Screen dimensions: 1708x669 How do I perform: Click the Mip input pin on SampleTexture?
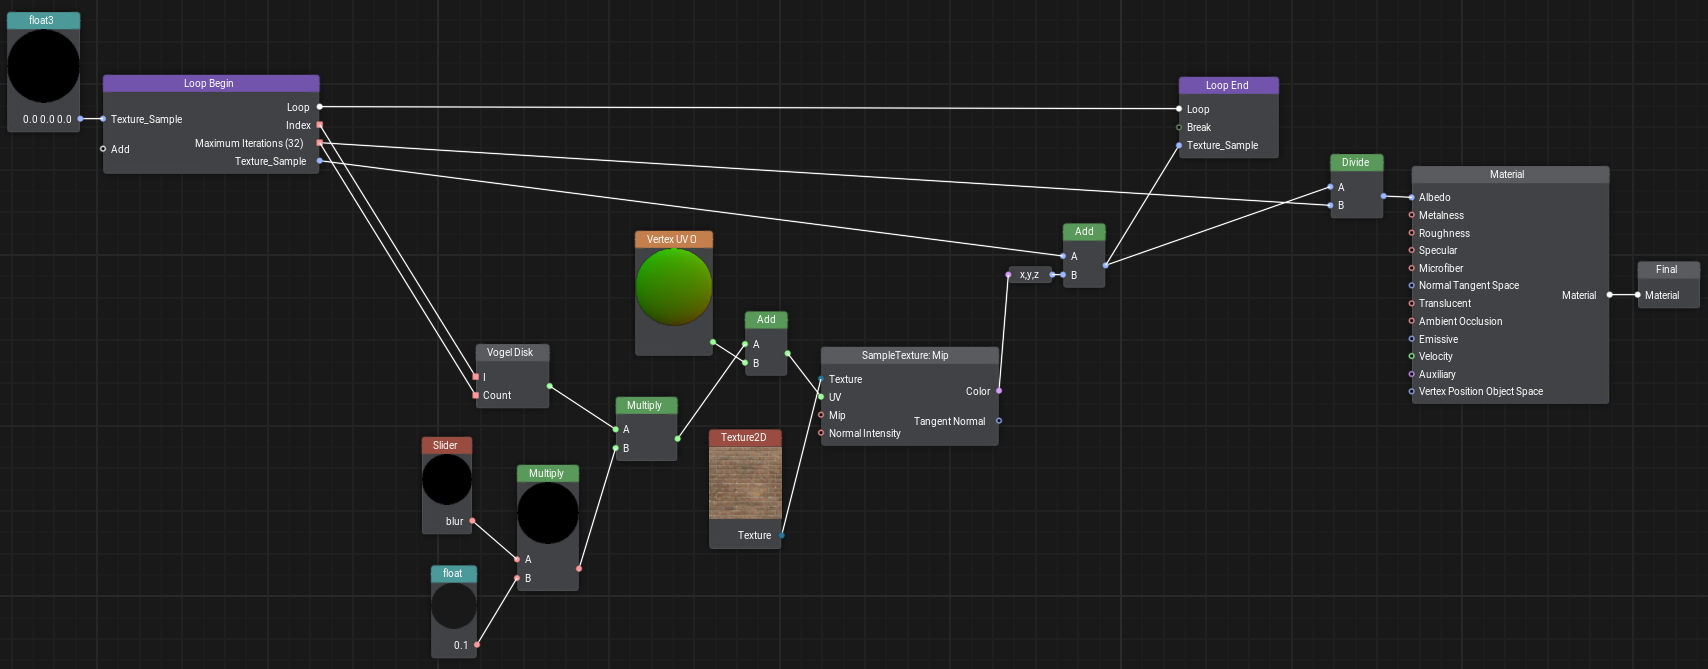[821, 415]
